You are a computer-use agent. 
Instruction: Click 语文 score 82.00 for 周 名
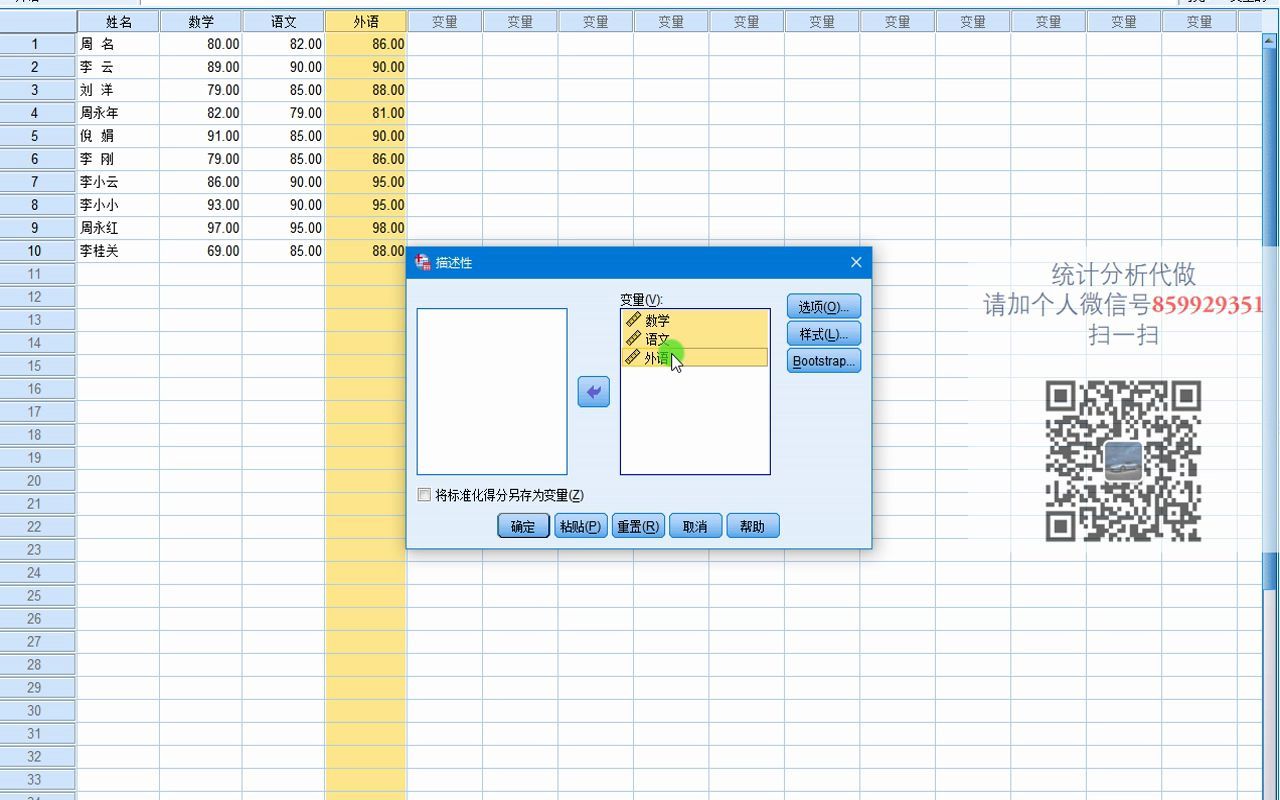(x=284, y=44)
